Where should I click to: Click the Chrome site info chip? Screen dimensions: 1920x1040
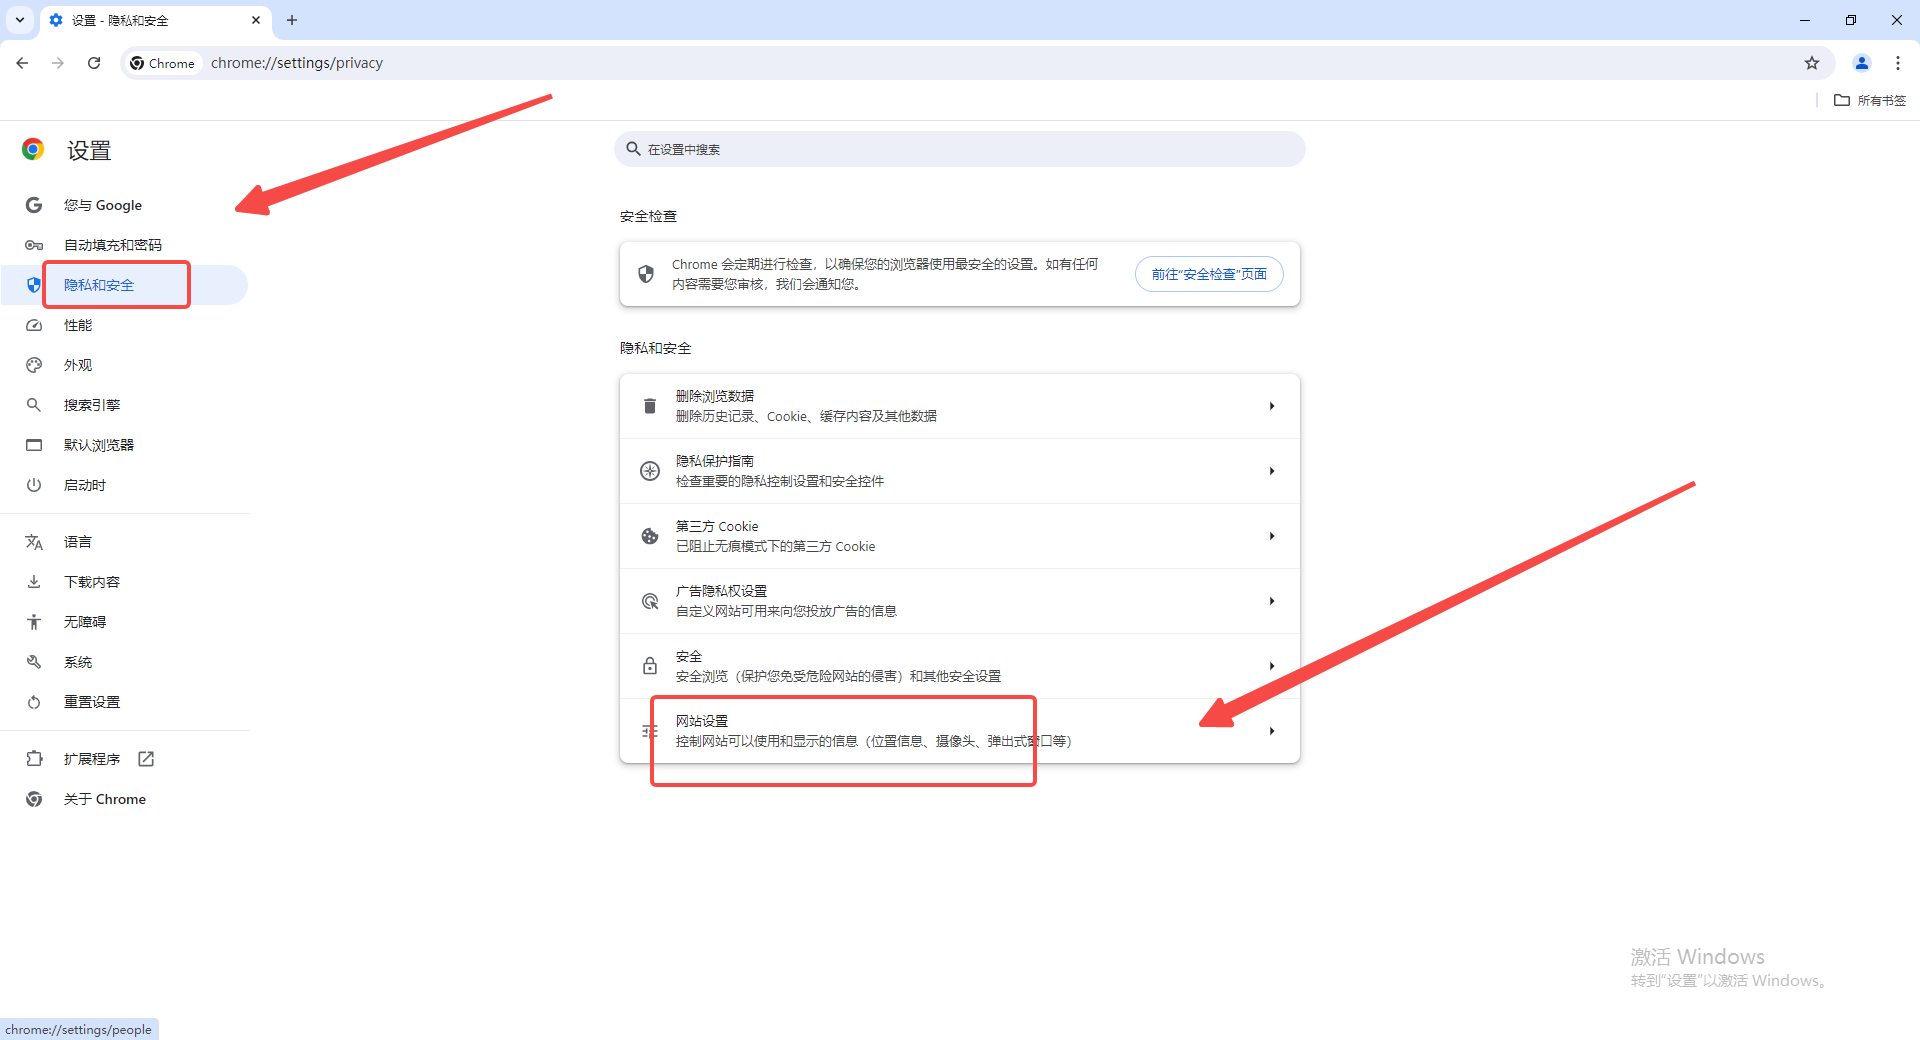click(x=163, y=63)
